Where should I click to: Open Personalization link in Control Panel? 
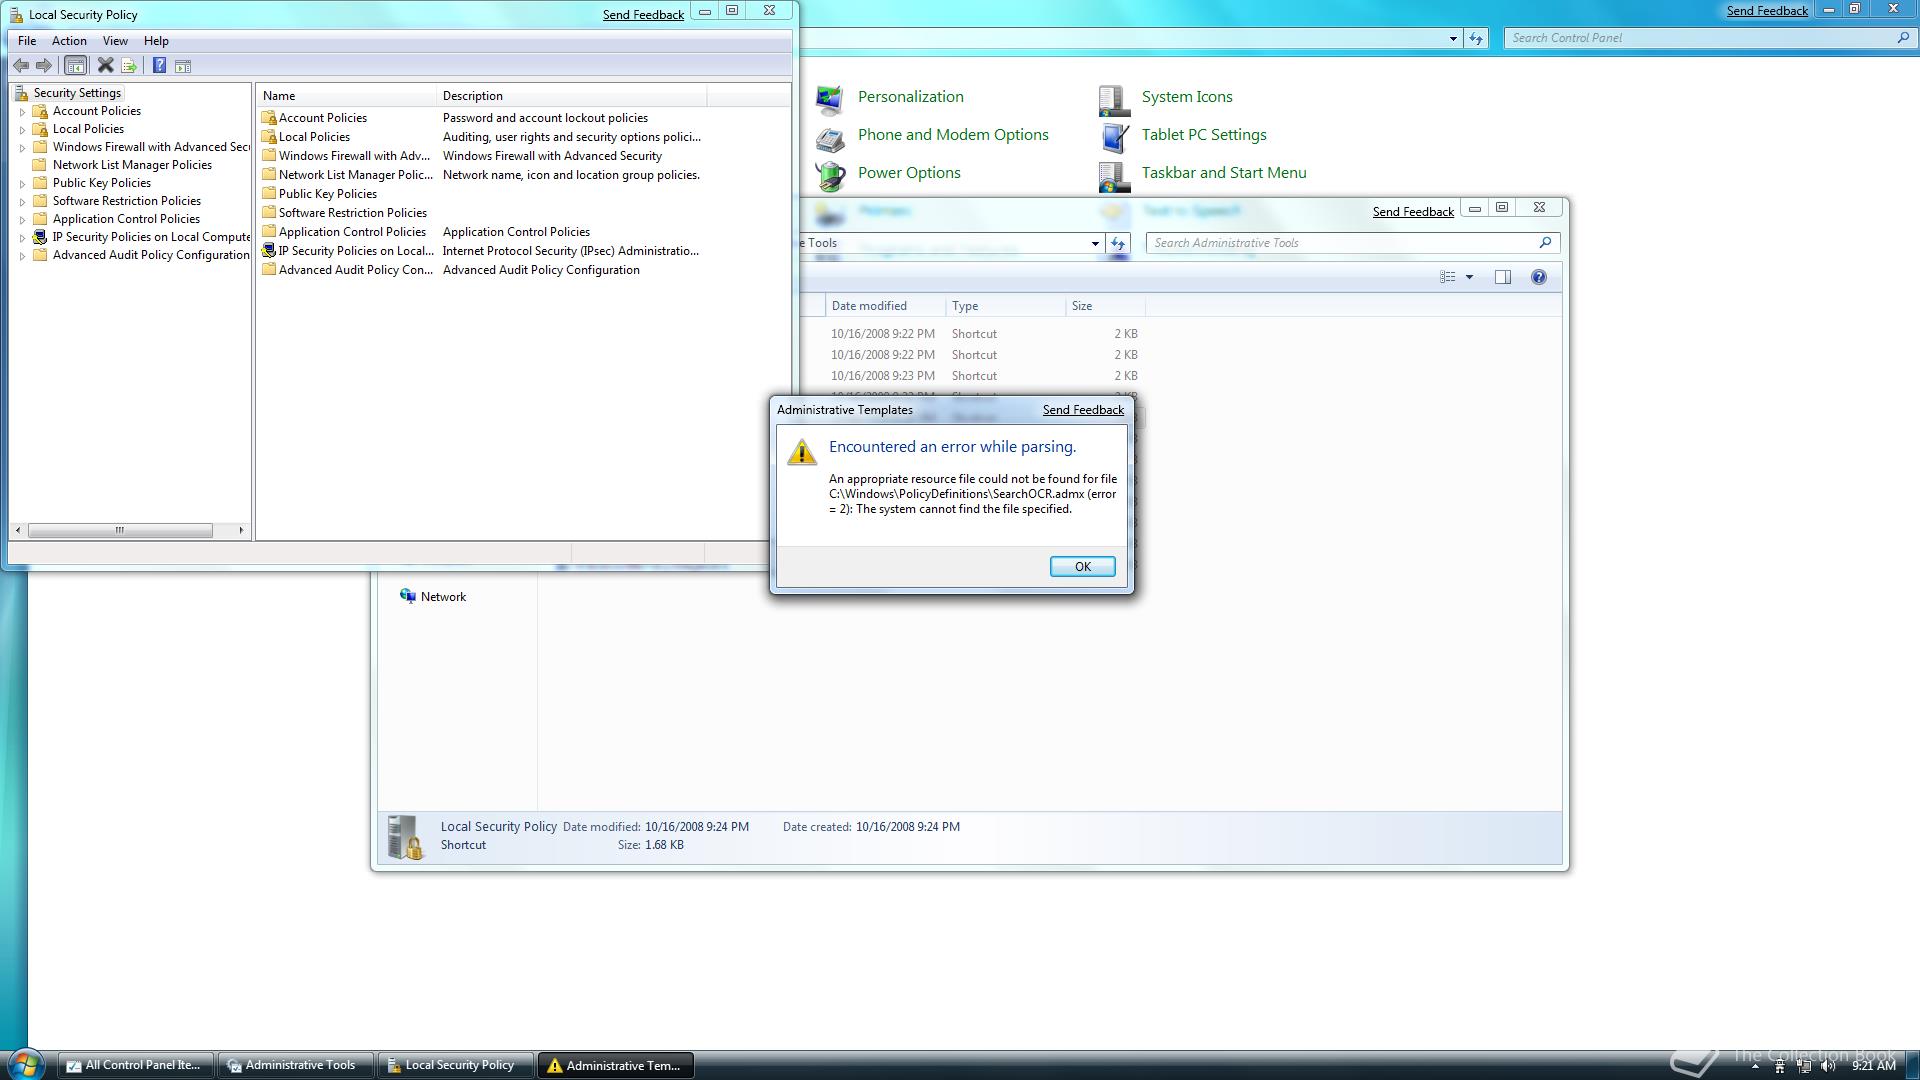[x=911, y=97]
